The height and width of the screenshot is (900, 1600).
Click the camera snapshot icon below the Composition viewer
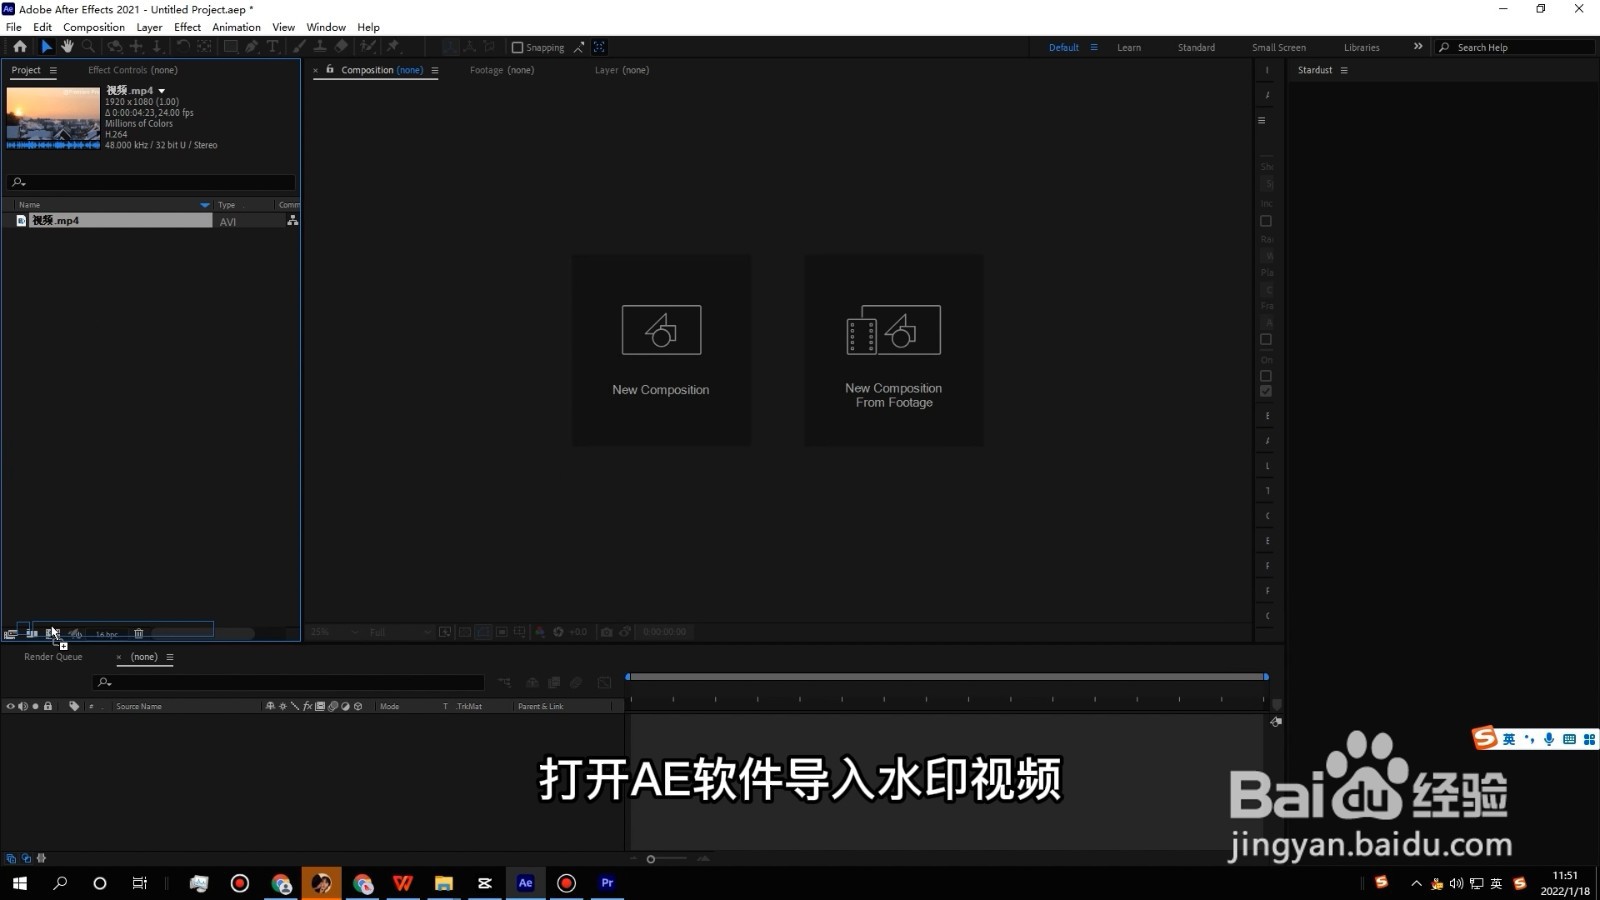(607, 632)
